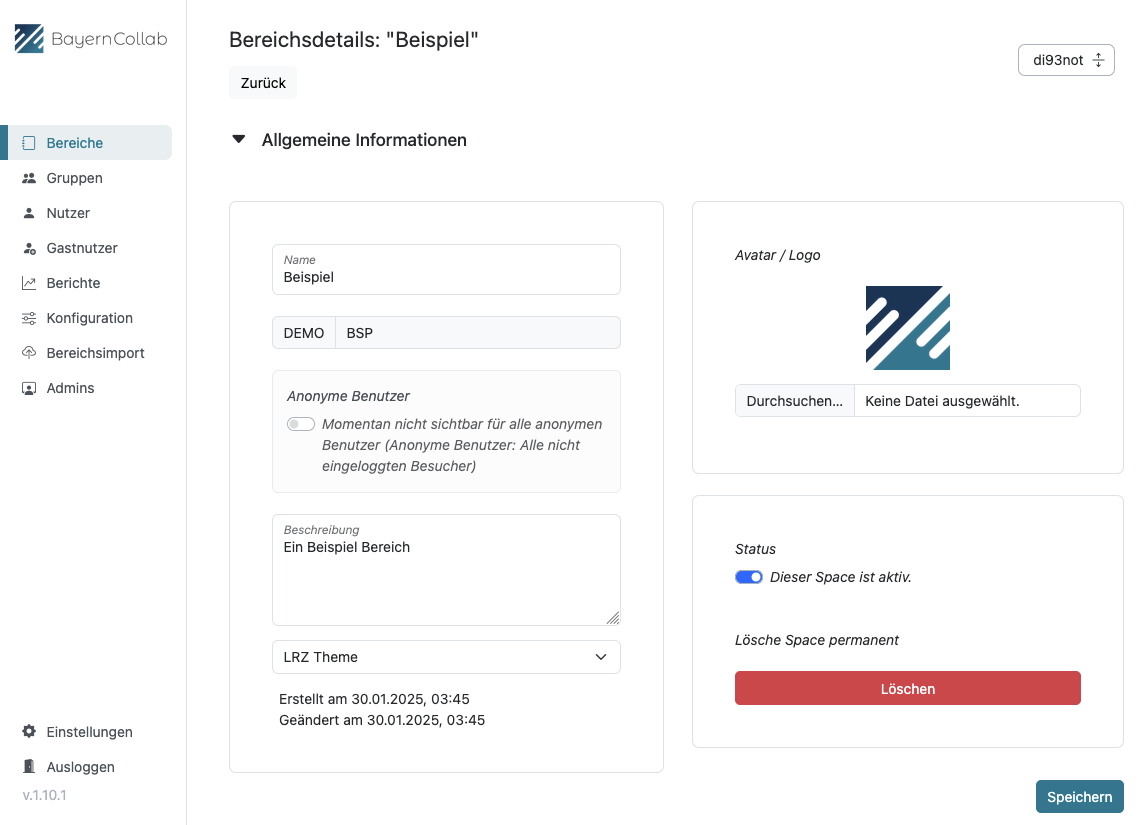Select Ausloggen in the sidebar

coord(80,767)
